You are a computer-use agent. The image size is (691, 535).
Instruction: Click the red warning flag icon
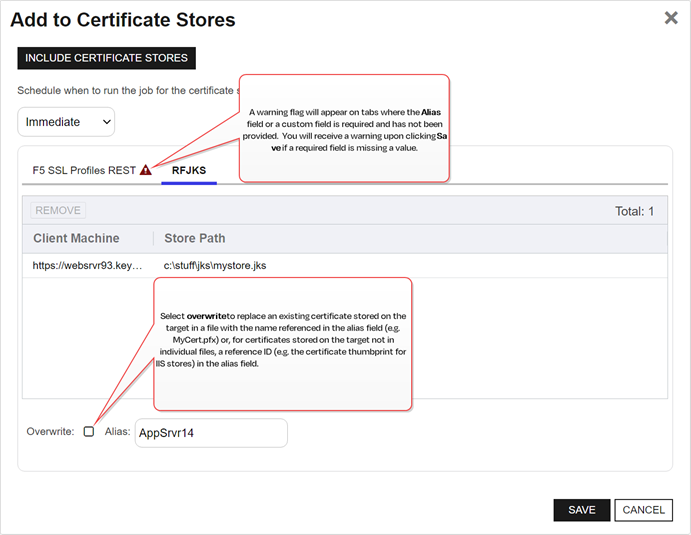146,170
